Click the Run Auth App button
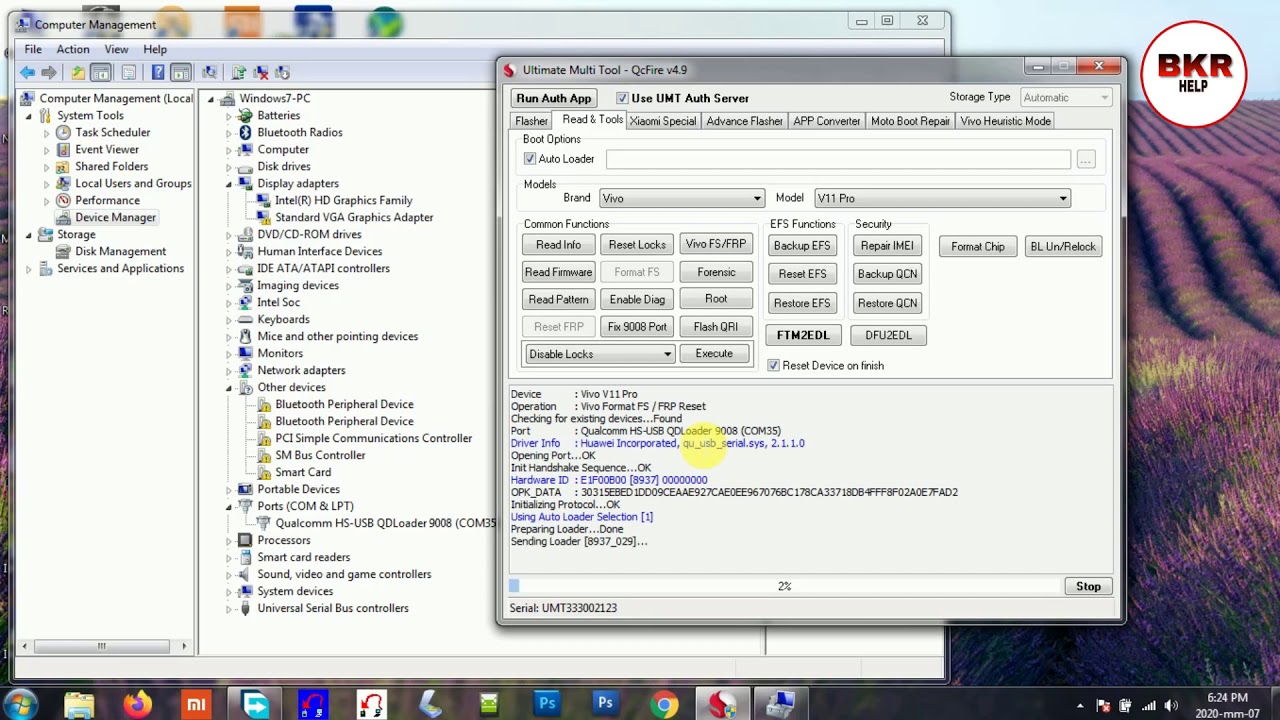 tap(554, 98)
